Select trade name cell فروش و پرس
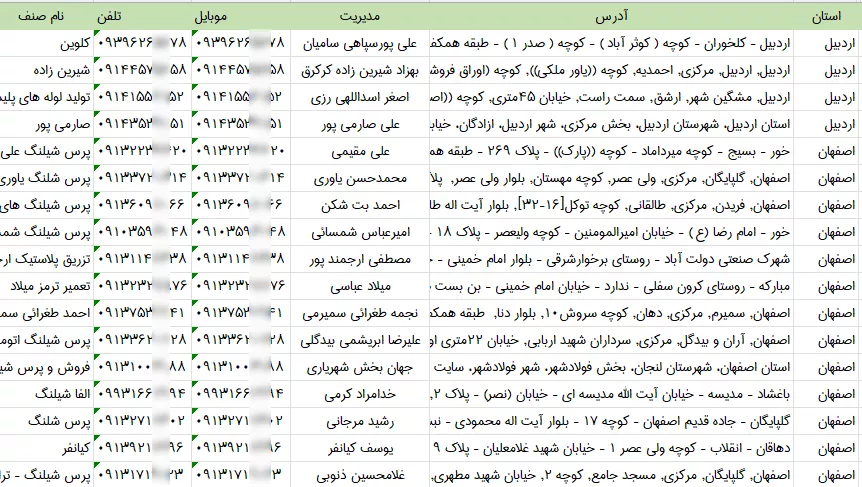The width and height of the screenshot is (862, 487). pyautogui.click(x=47, y=367)
